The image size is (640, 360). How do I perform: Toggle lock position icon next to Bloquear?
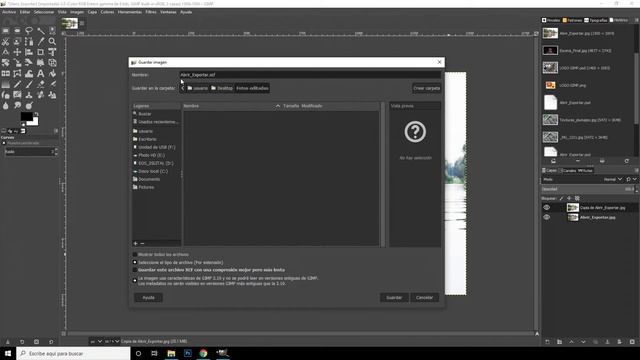569,198
